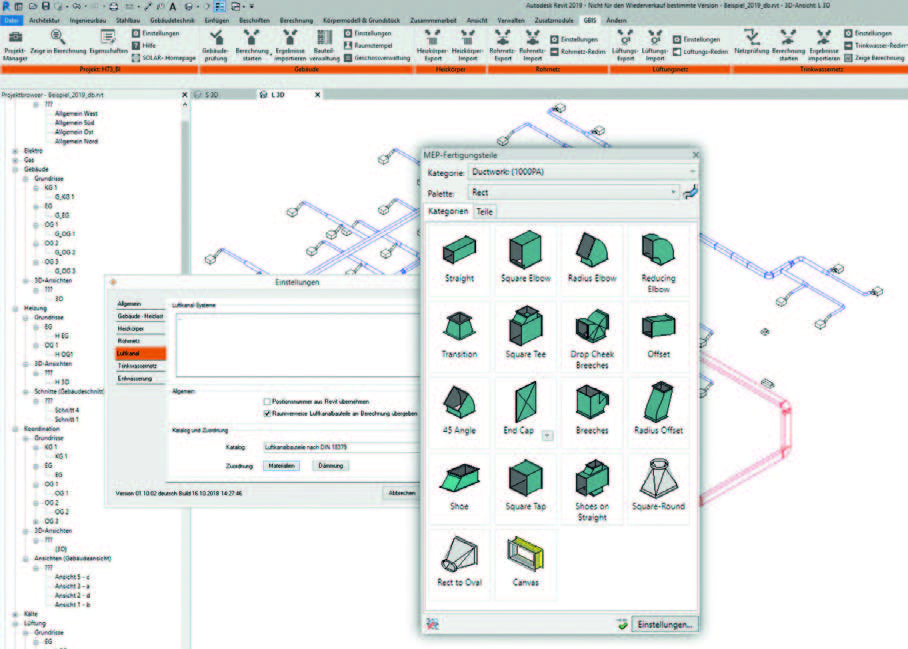908x649 pixels.
Task: Select the Reducing Elbow part
Action: click(658, 261)
